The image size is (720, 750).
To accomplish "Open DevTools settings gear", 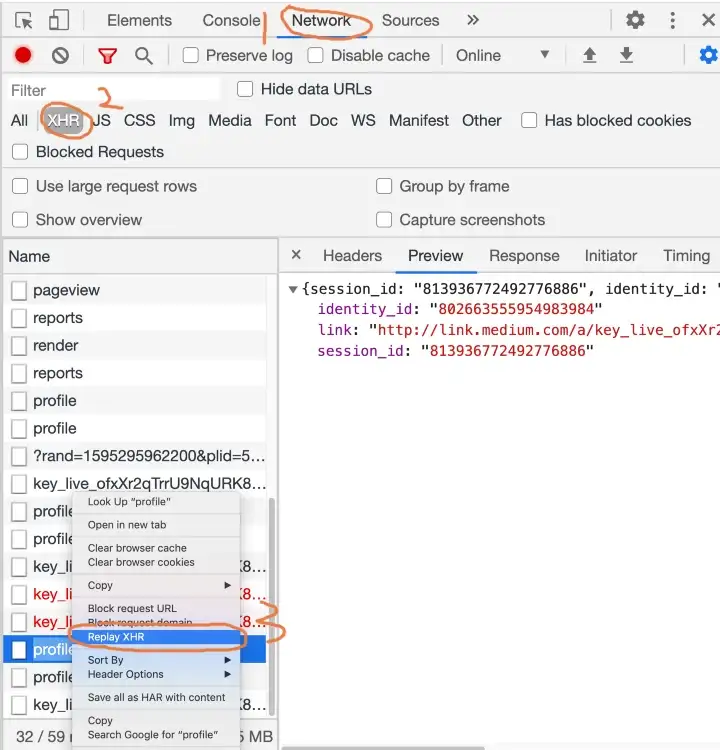I will (635, 20).
